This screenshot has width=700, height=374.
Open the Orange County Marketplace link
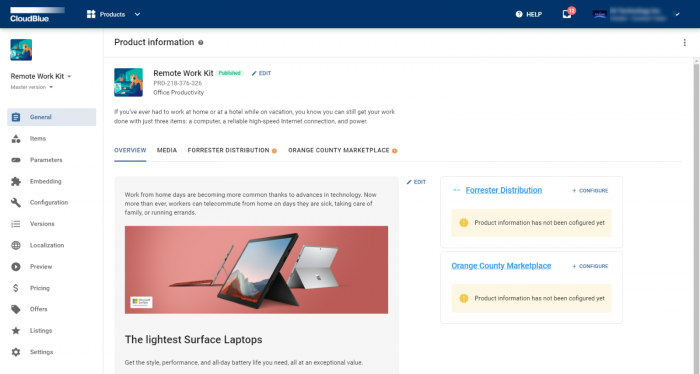click(x=501, y=266)
